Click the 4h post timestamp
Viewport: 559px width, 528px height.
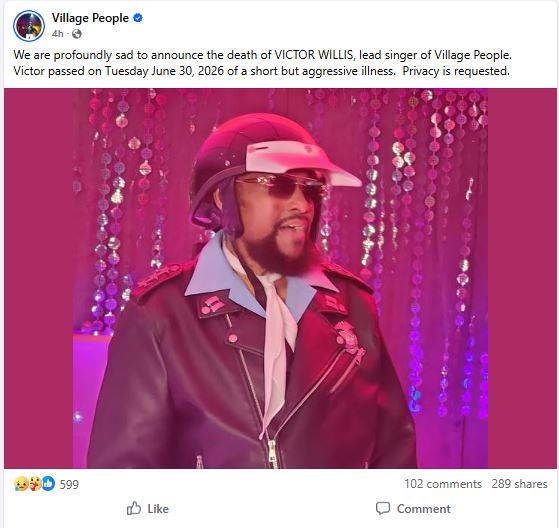point(57,34)
